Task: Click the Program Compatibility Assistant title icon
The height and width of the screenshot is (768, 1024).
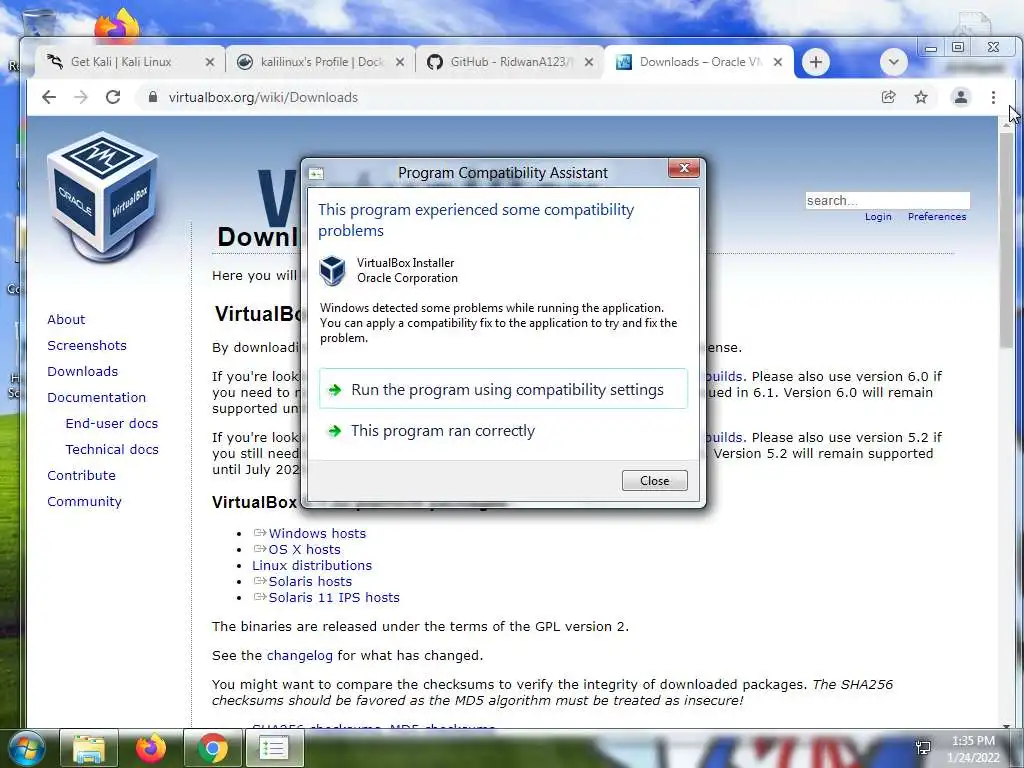Action: click(316, 173)
